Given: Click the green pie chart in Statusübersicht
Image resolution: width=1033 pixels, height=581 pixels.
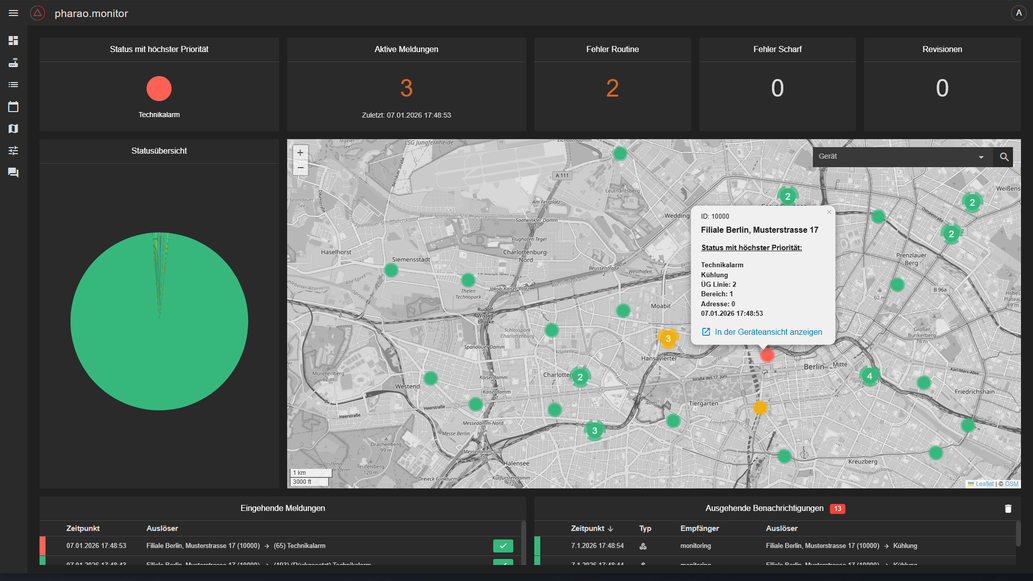Looking at the screenshot, I should [x=159, y=321].
